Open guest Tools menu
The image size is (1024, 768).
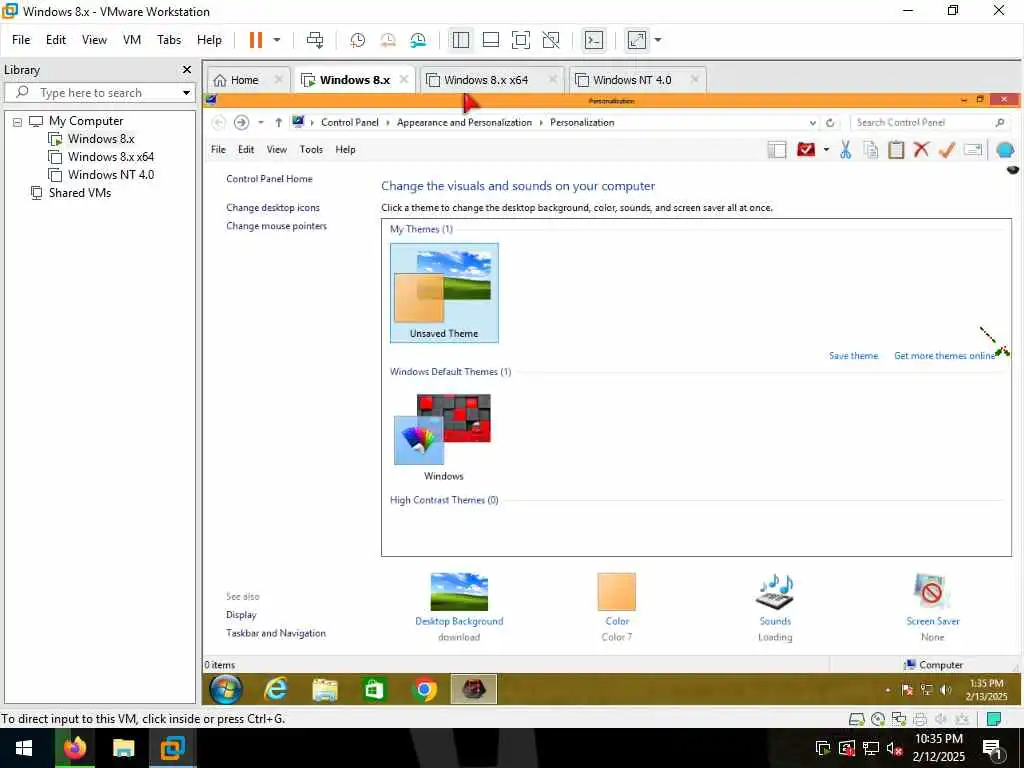(311, 150)
